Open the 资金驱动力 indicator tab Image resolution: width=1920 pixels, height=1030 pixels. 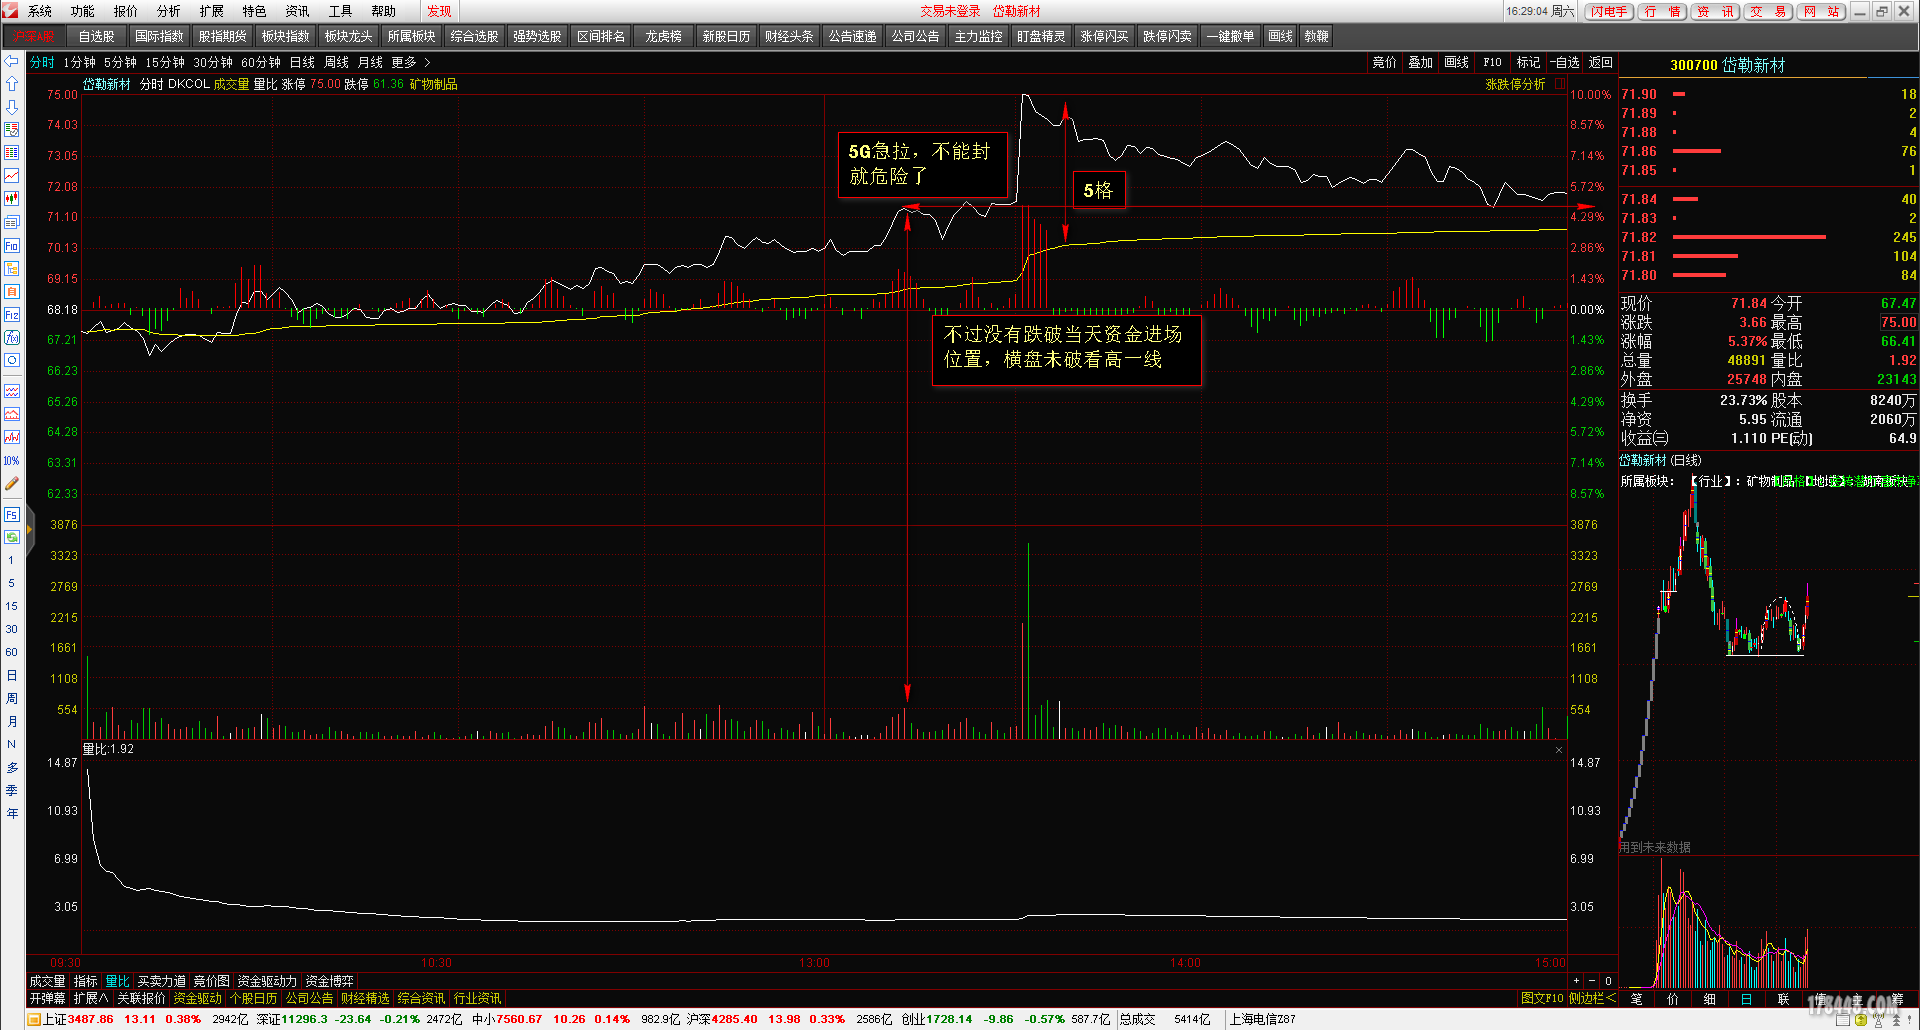(267, 981)
